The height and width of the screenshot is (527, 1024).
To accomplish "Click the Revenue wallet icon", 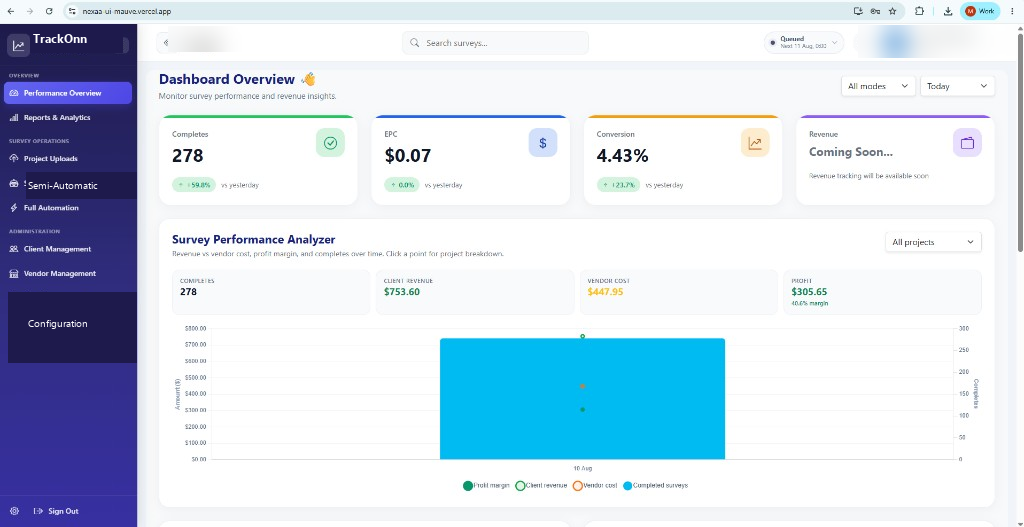I will [967, 143].
